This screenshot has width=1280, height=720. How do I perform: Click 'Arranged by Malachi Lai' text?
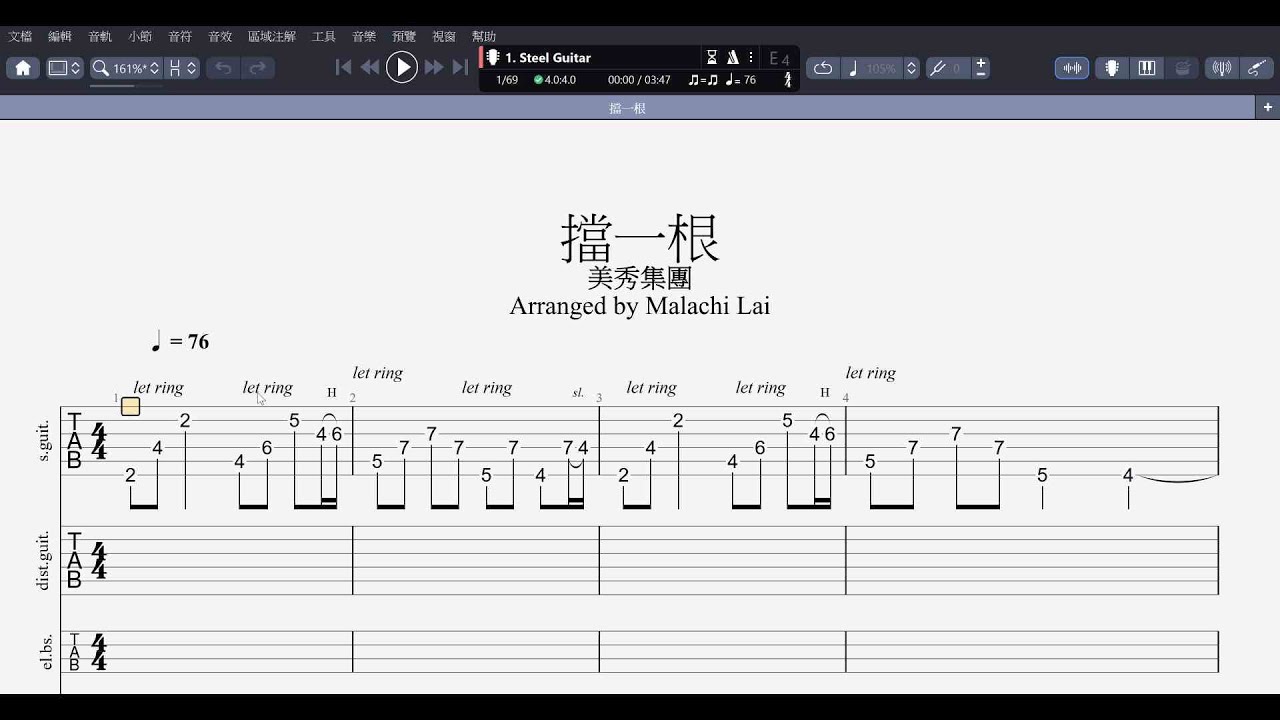pos(640,306)
